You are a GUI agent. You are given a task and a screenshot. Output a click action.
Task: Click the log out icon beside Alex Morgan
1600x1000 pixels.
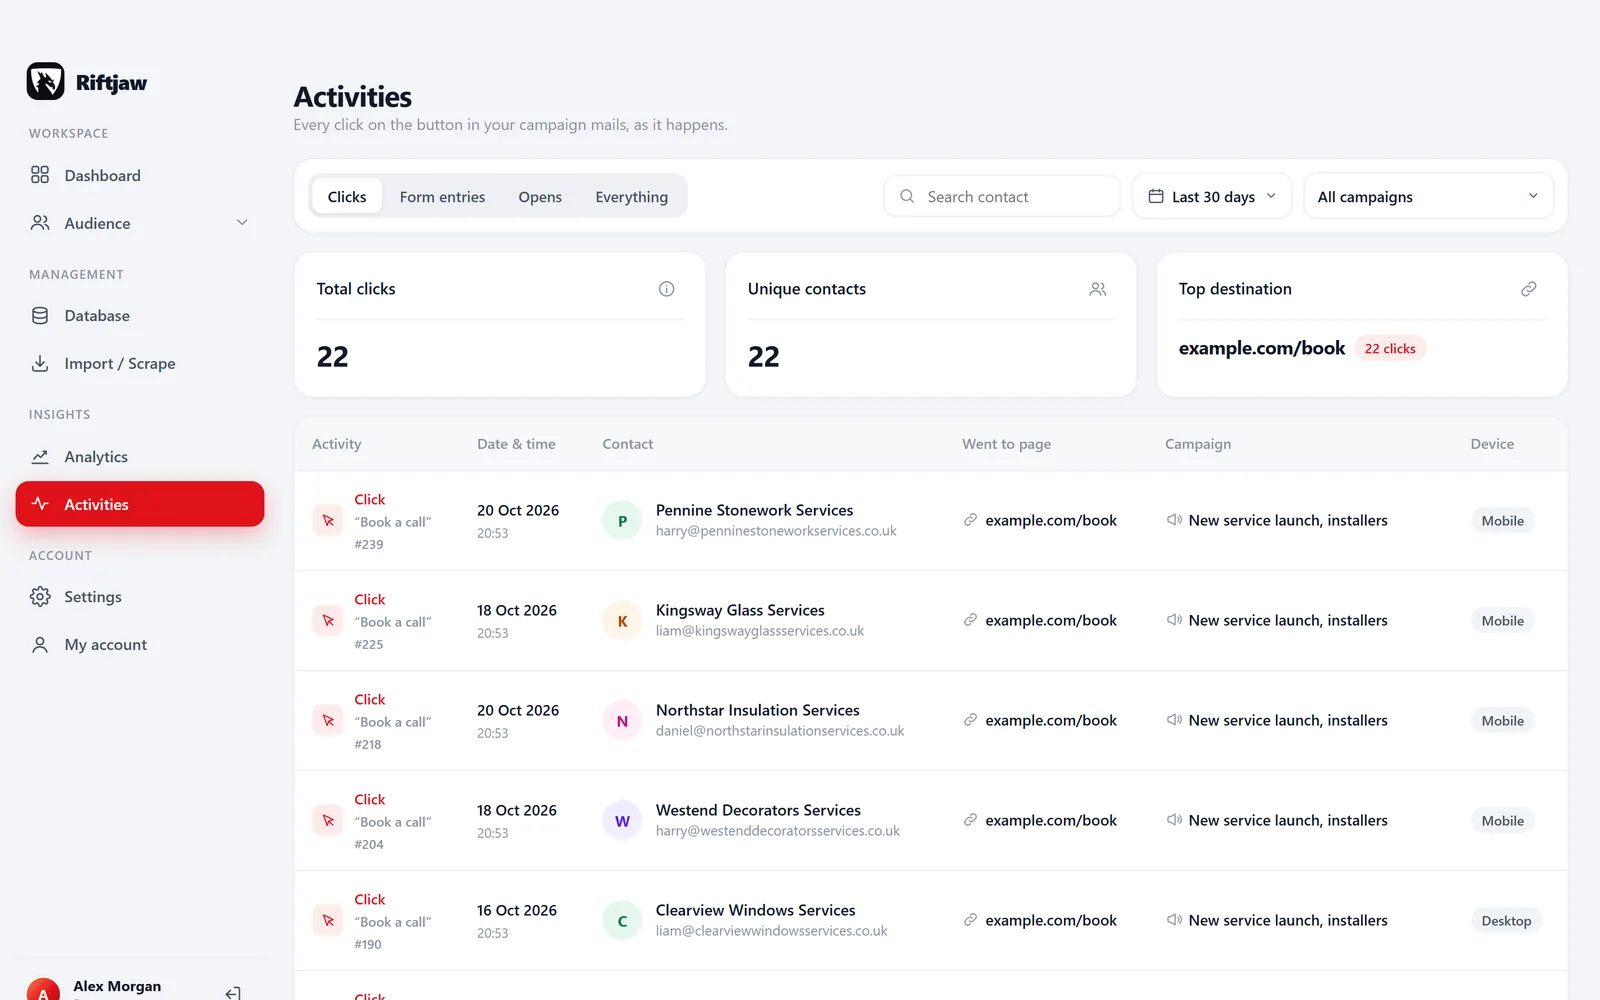(233, 992)
